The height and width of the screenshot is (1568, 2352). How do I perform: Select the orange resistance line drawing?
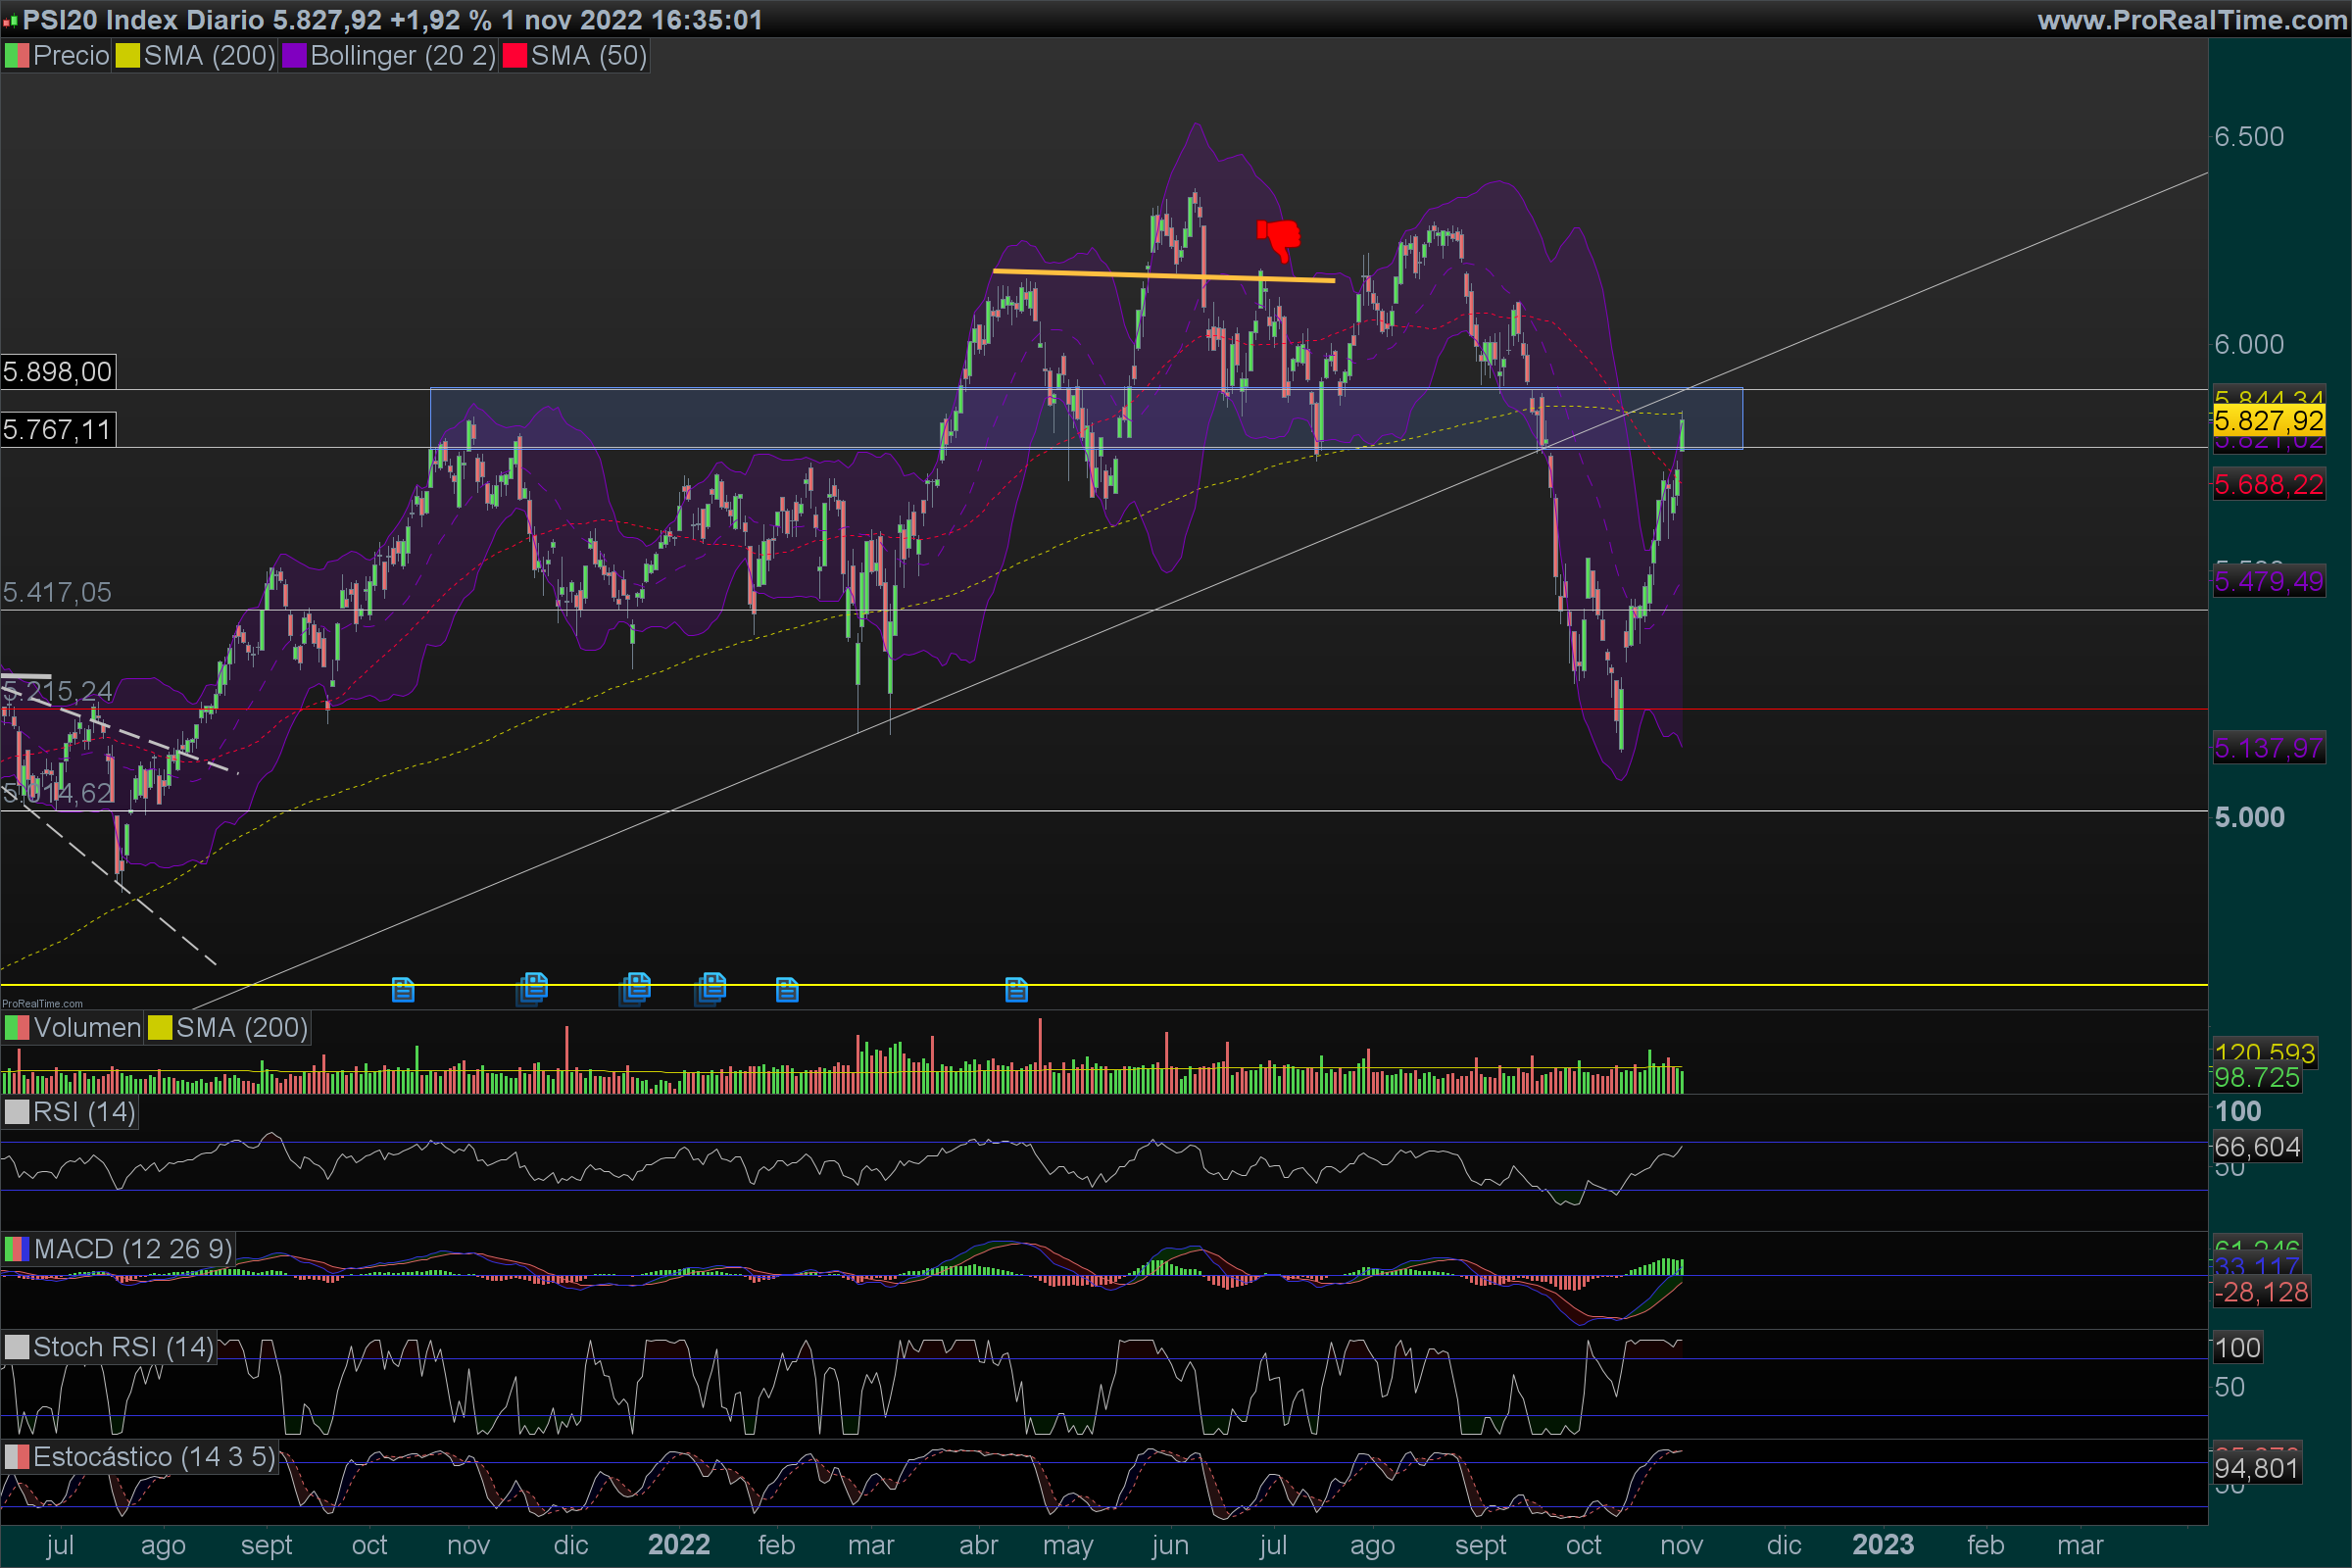click(x=1163, y=276)
